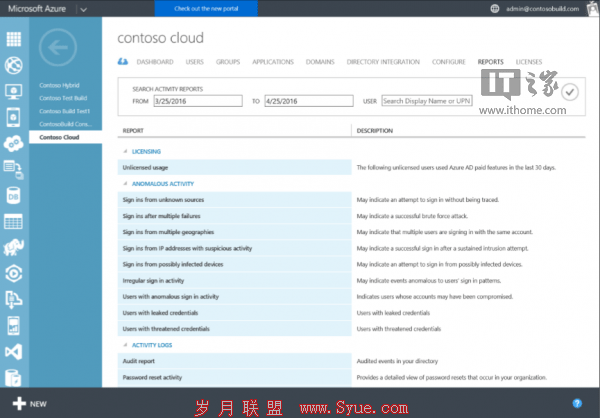Screen dimensions: 600x418
Task: Click the search checkmark button
Action: (x=570, y=92)
